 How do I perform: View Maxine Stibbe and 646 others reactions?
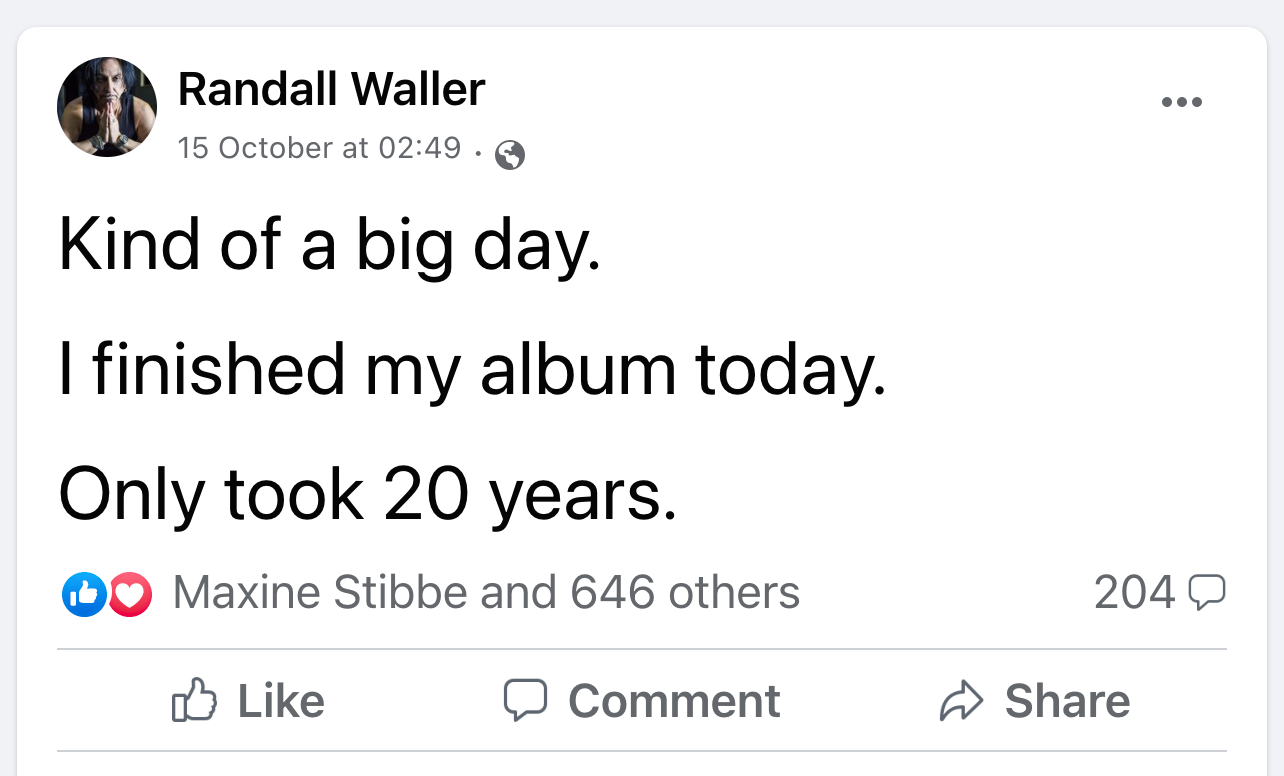click(486, 592)
